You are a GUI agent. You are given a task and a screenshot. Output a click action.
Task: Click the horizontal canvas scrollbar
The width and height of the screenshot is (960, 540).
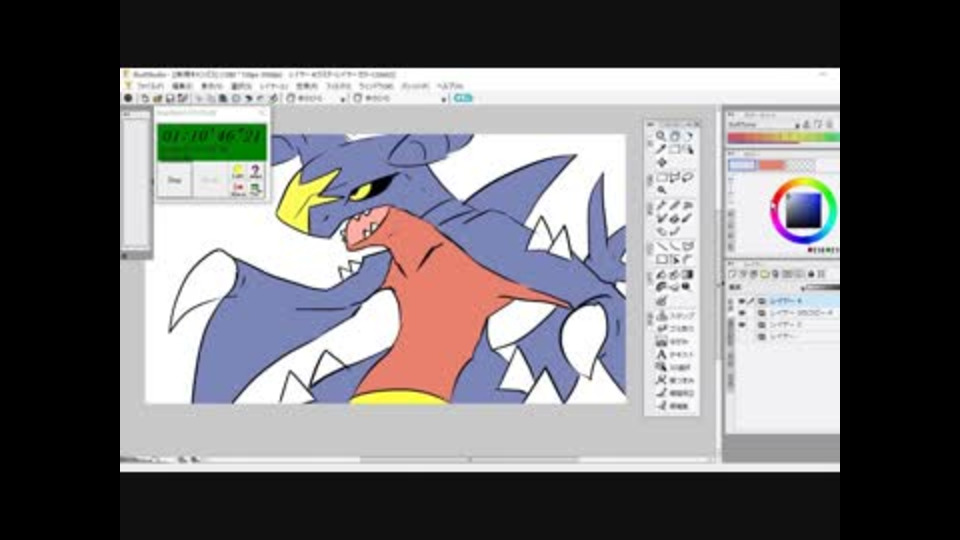[x=470, y=459]
